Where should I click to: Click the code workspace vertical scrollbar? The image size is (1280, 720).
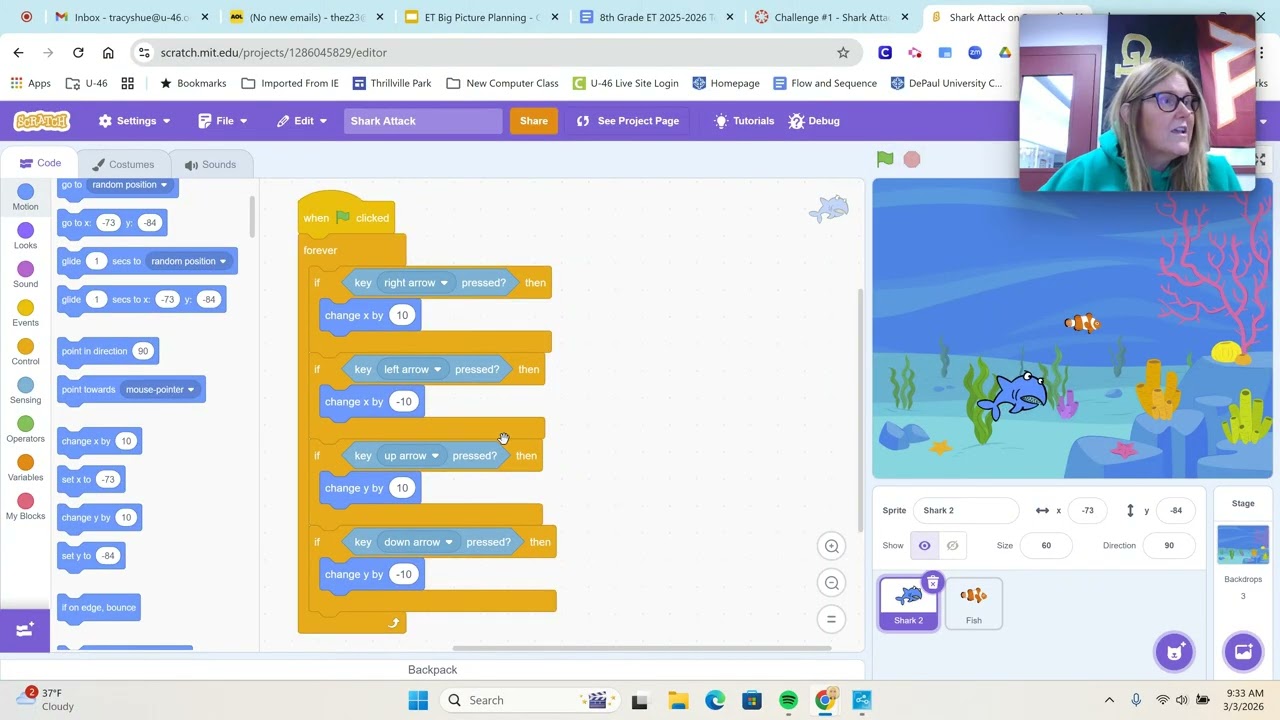coord(859,410)
